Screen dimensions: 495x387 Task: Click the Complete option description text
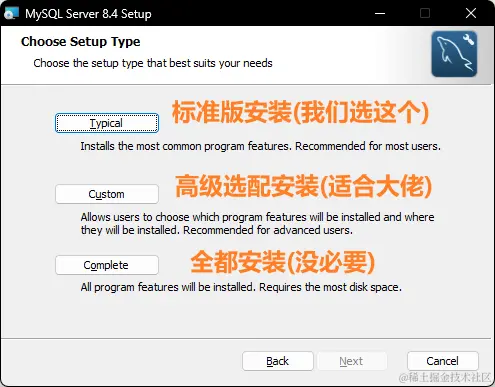(x=241, y=287)
